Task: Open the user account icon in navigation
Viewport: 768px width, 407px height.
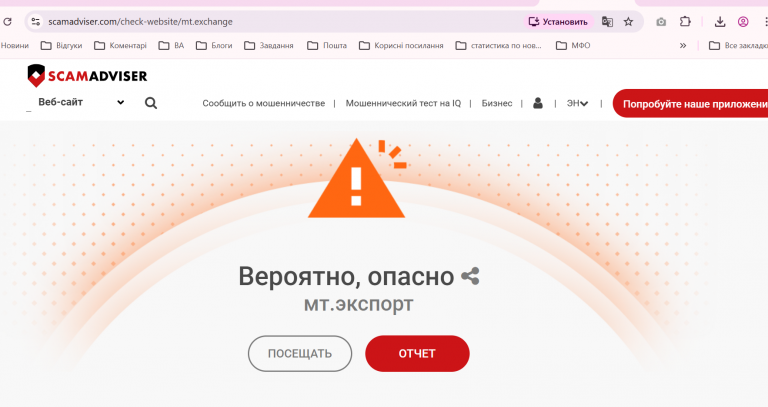Action: pos(538,103)
